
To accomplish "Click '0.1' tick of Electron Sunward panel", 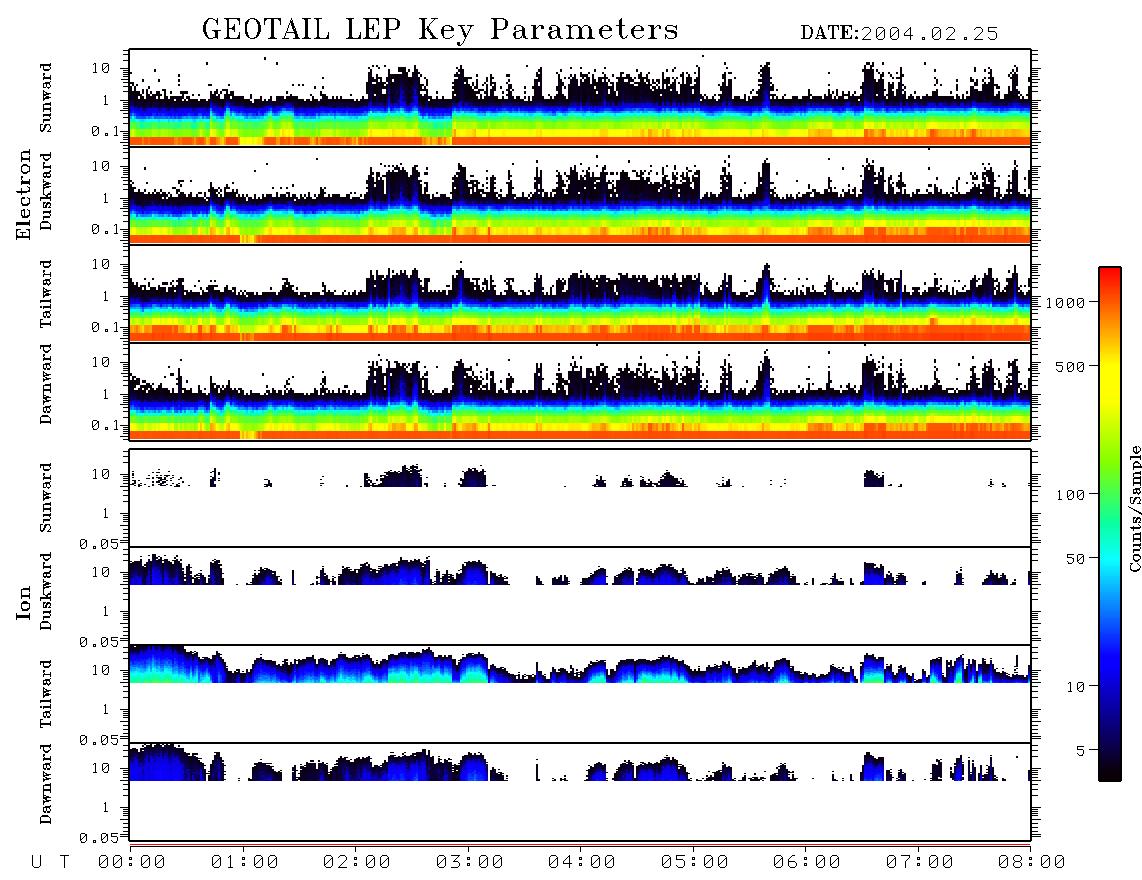I will 106,131.
